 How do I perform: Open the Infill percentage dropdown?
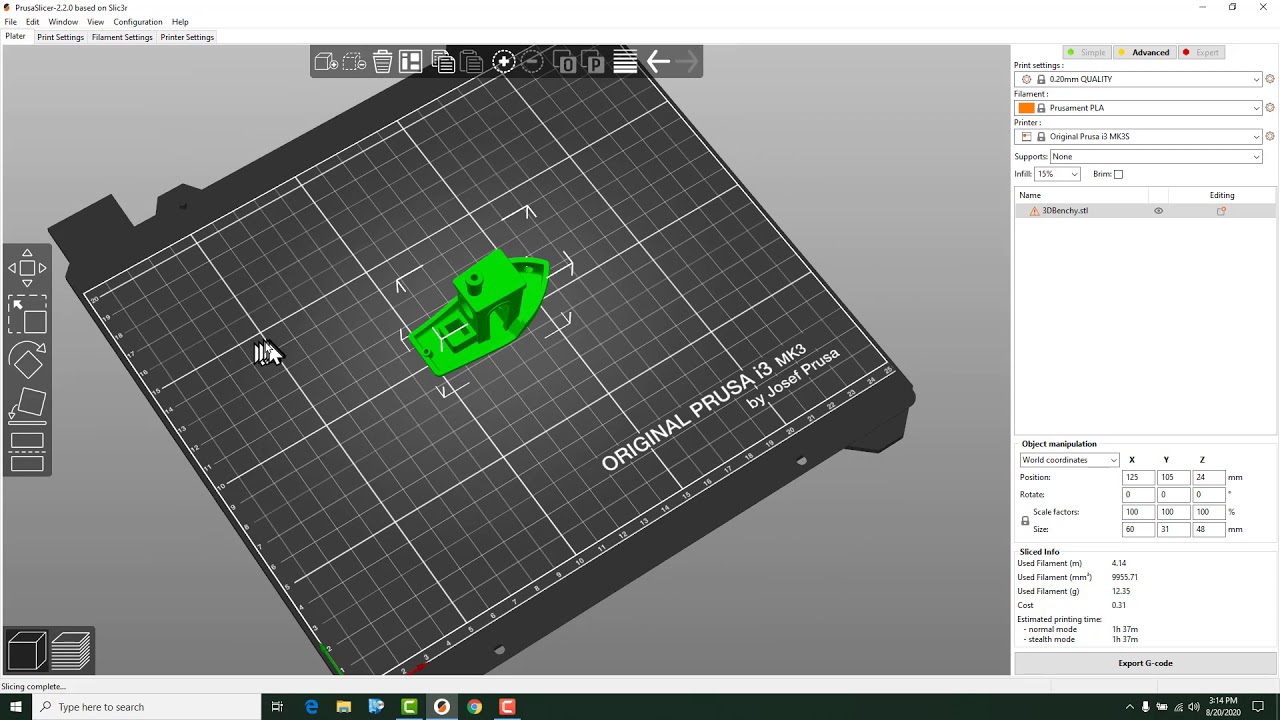pyautogui.click(x=1057, y=174)
